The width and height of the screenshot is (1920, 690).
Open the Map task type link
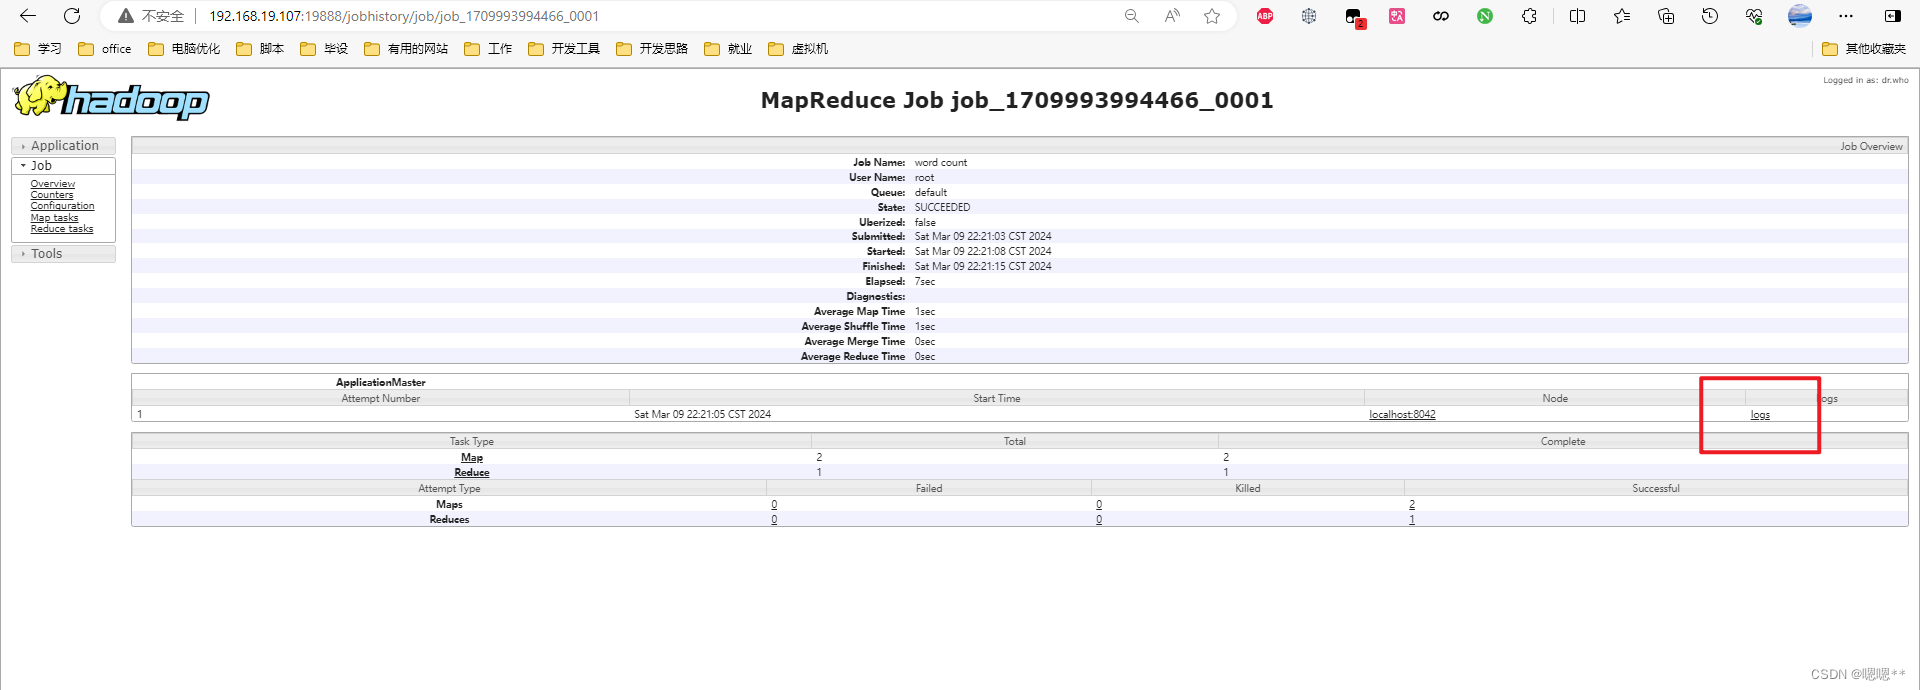472,458
